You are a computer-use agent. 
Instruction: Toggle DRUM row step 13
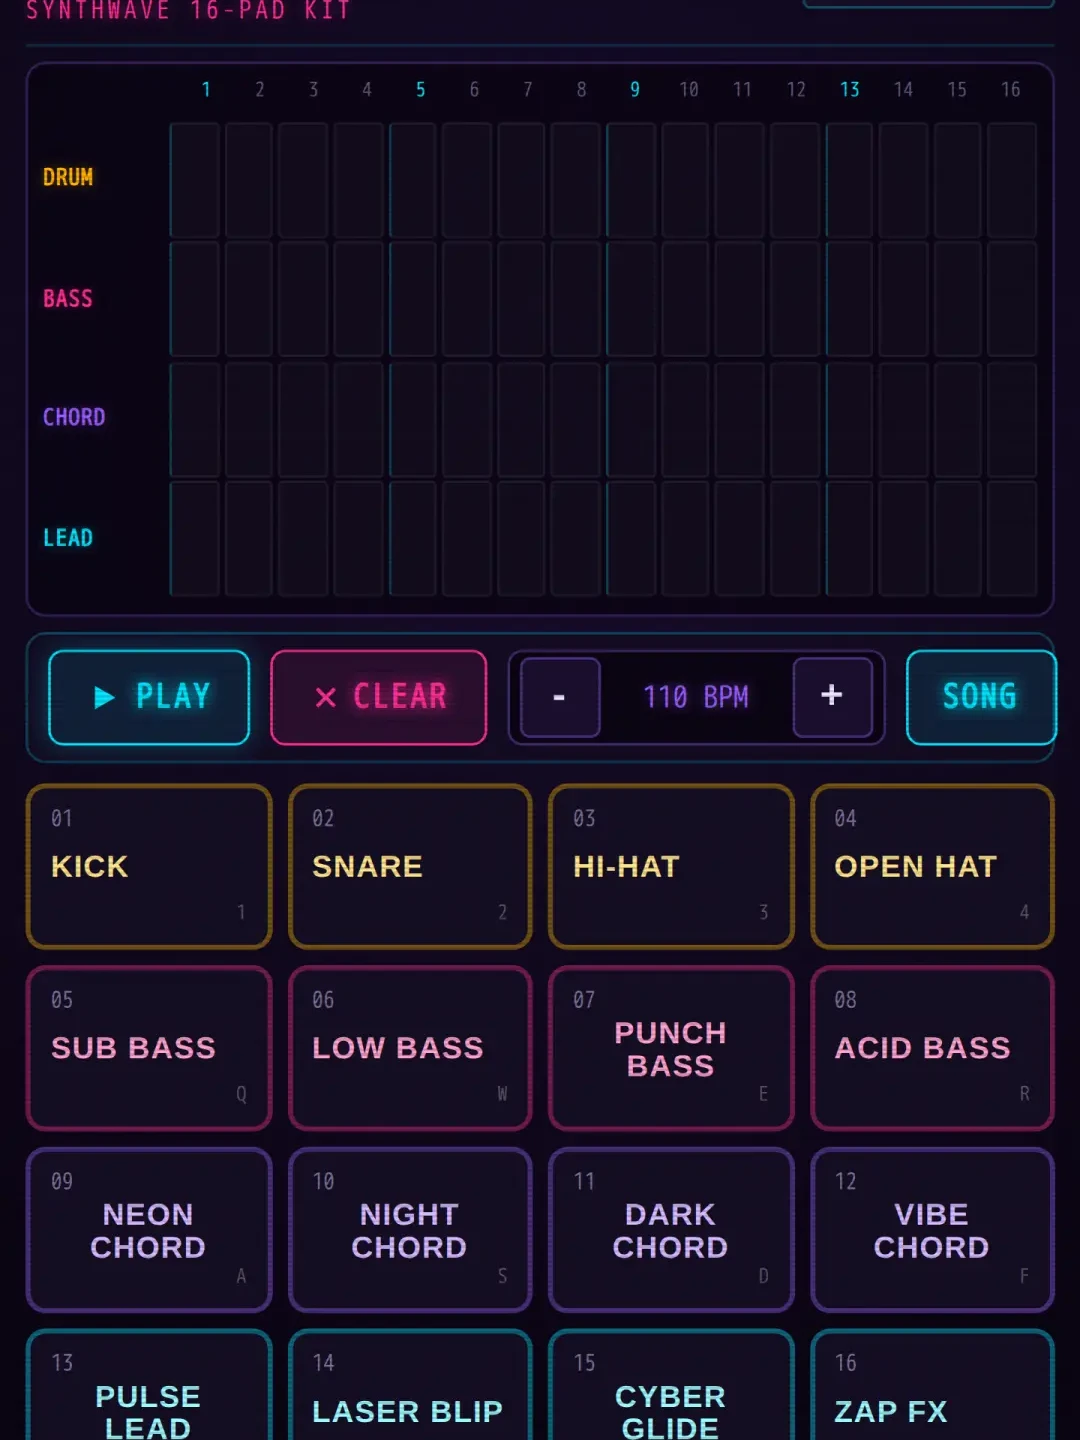849,180
